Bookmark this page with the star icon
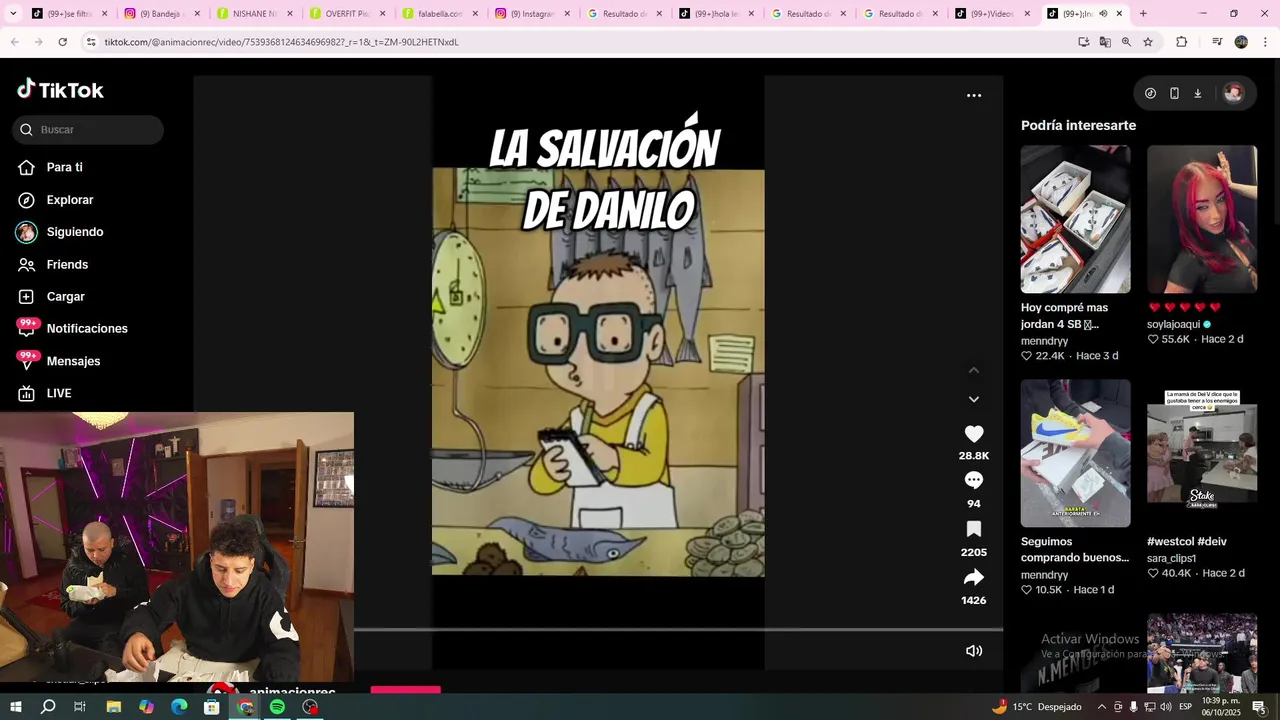 click(x=1148, y=42)
